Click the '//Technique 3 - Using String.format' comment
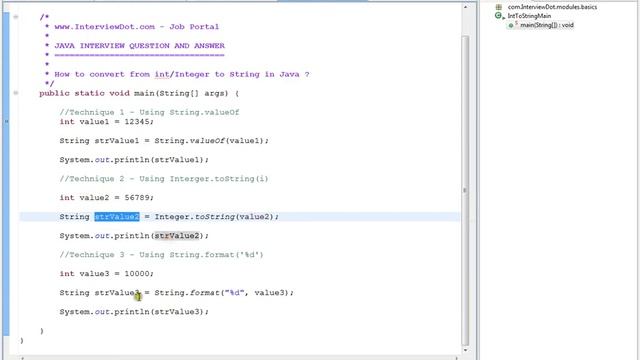This screenshot has height=360, width=640. [161, 255]
